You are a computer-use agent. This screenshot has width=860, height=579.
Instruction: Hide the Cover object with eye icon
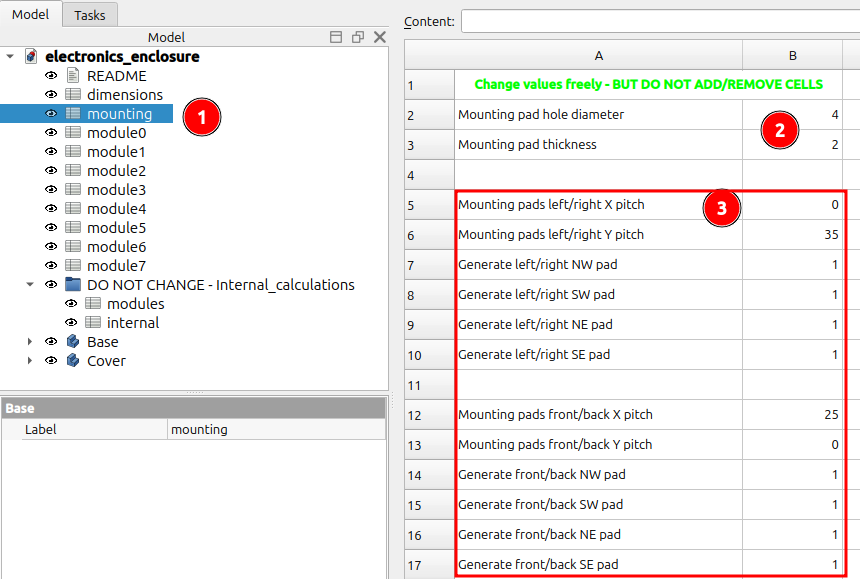click(51, 360)
